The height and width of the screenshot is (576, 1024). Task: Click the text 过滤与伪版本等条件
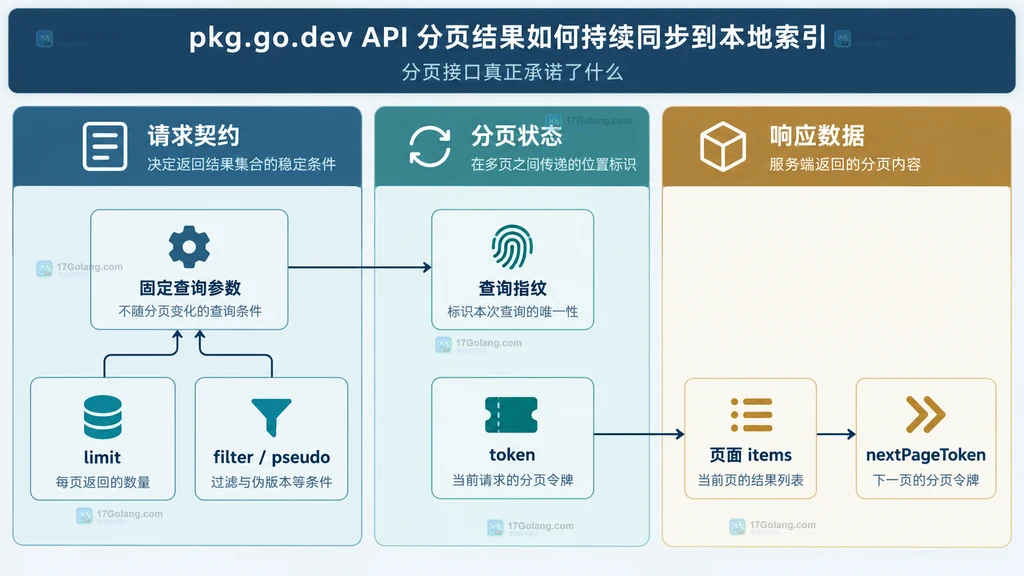click(x=271, y=482)
